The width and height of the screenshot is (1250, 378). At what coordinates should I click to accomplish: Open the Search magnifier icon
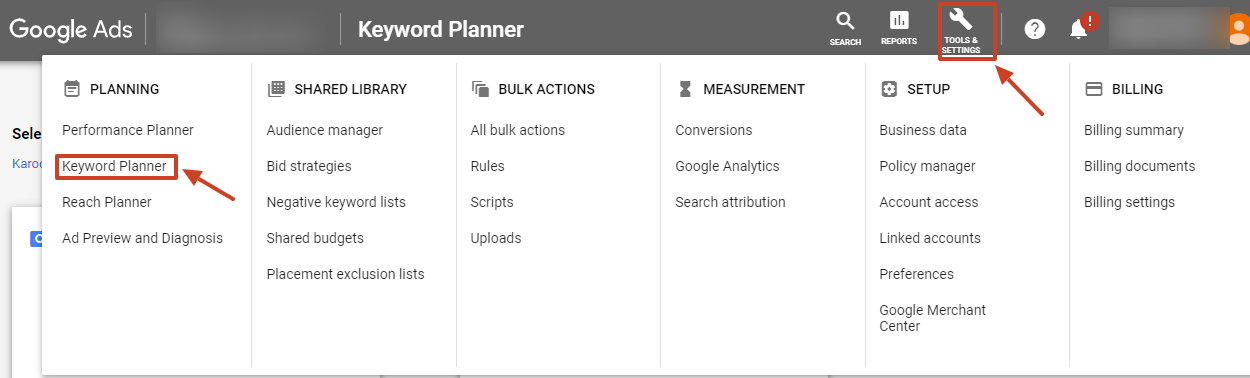(x=845, y=21)
